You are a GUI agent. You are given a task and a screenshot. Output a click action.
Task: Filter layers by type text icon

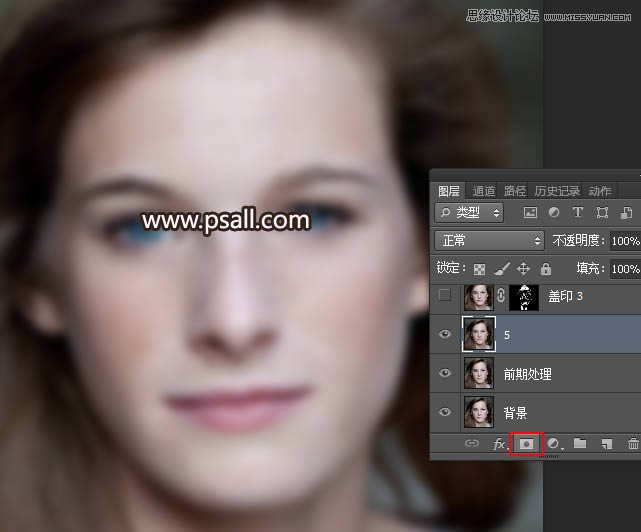click(x=577, y=212)
